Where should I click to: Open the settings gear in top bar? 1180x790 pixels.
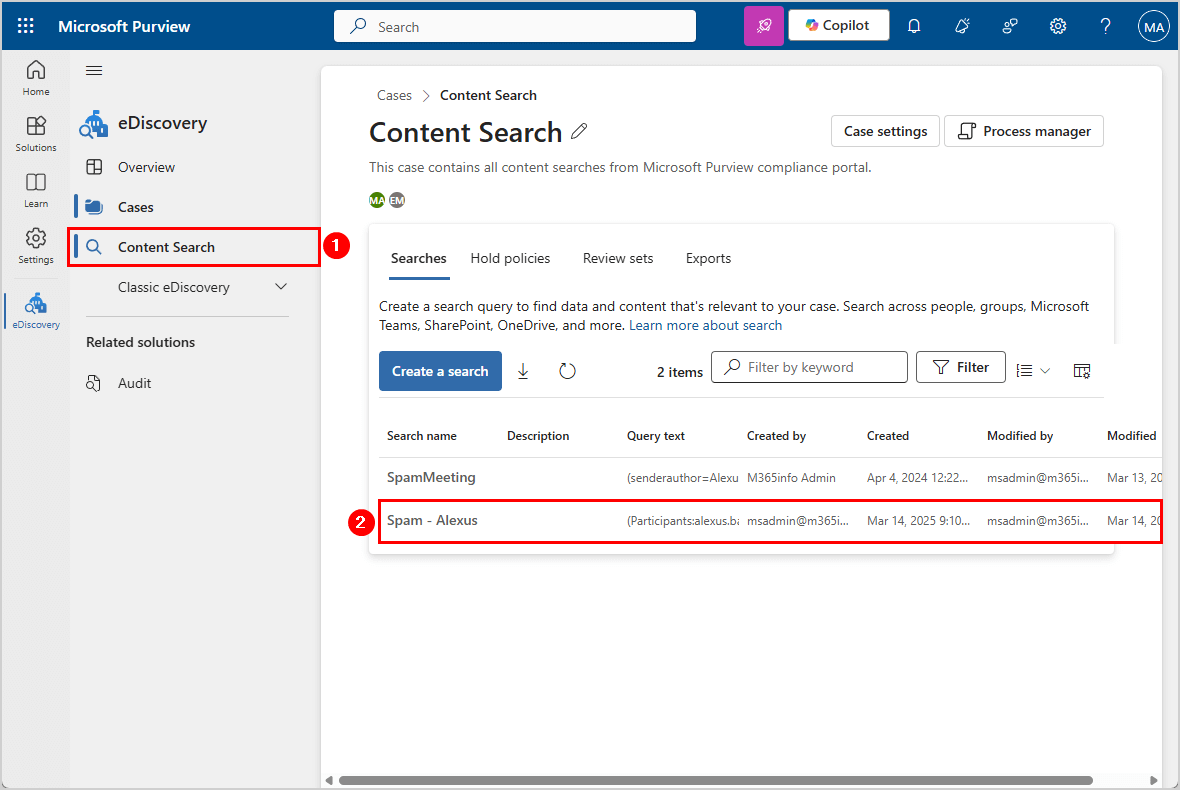click(1057, 26)
